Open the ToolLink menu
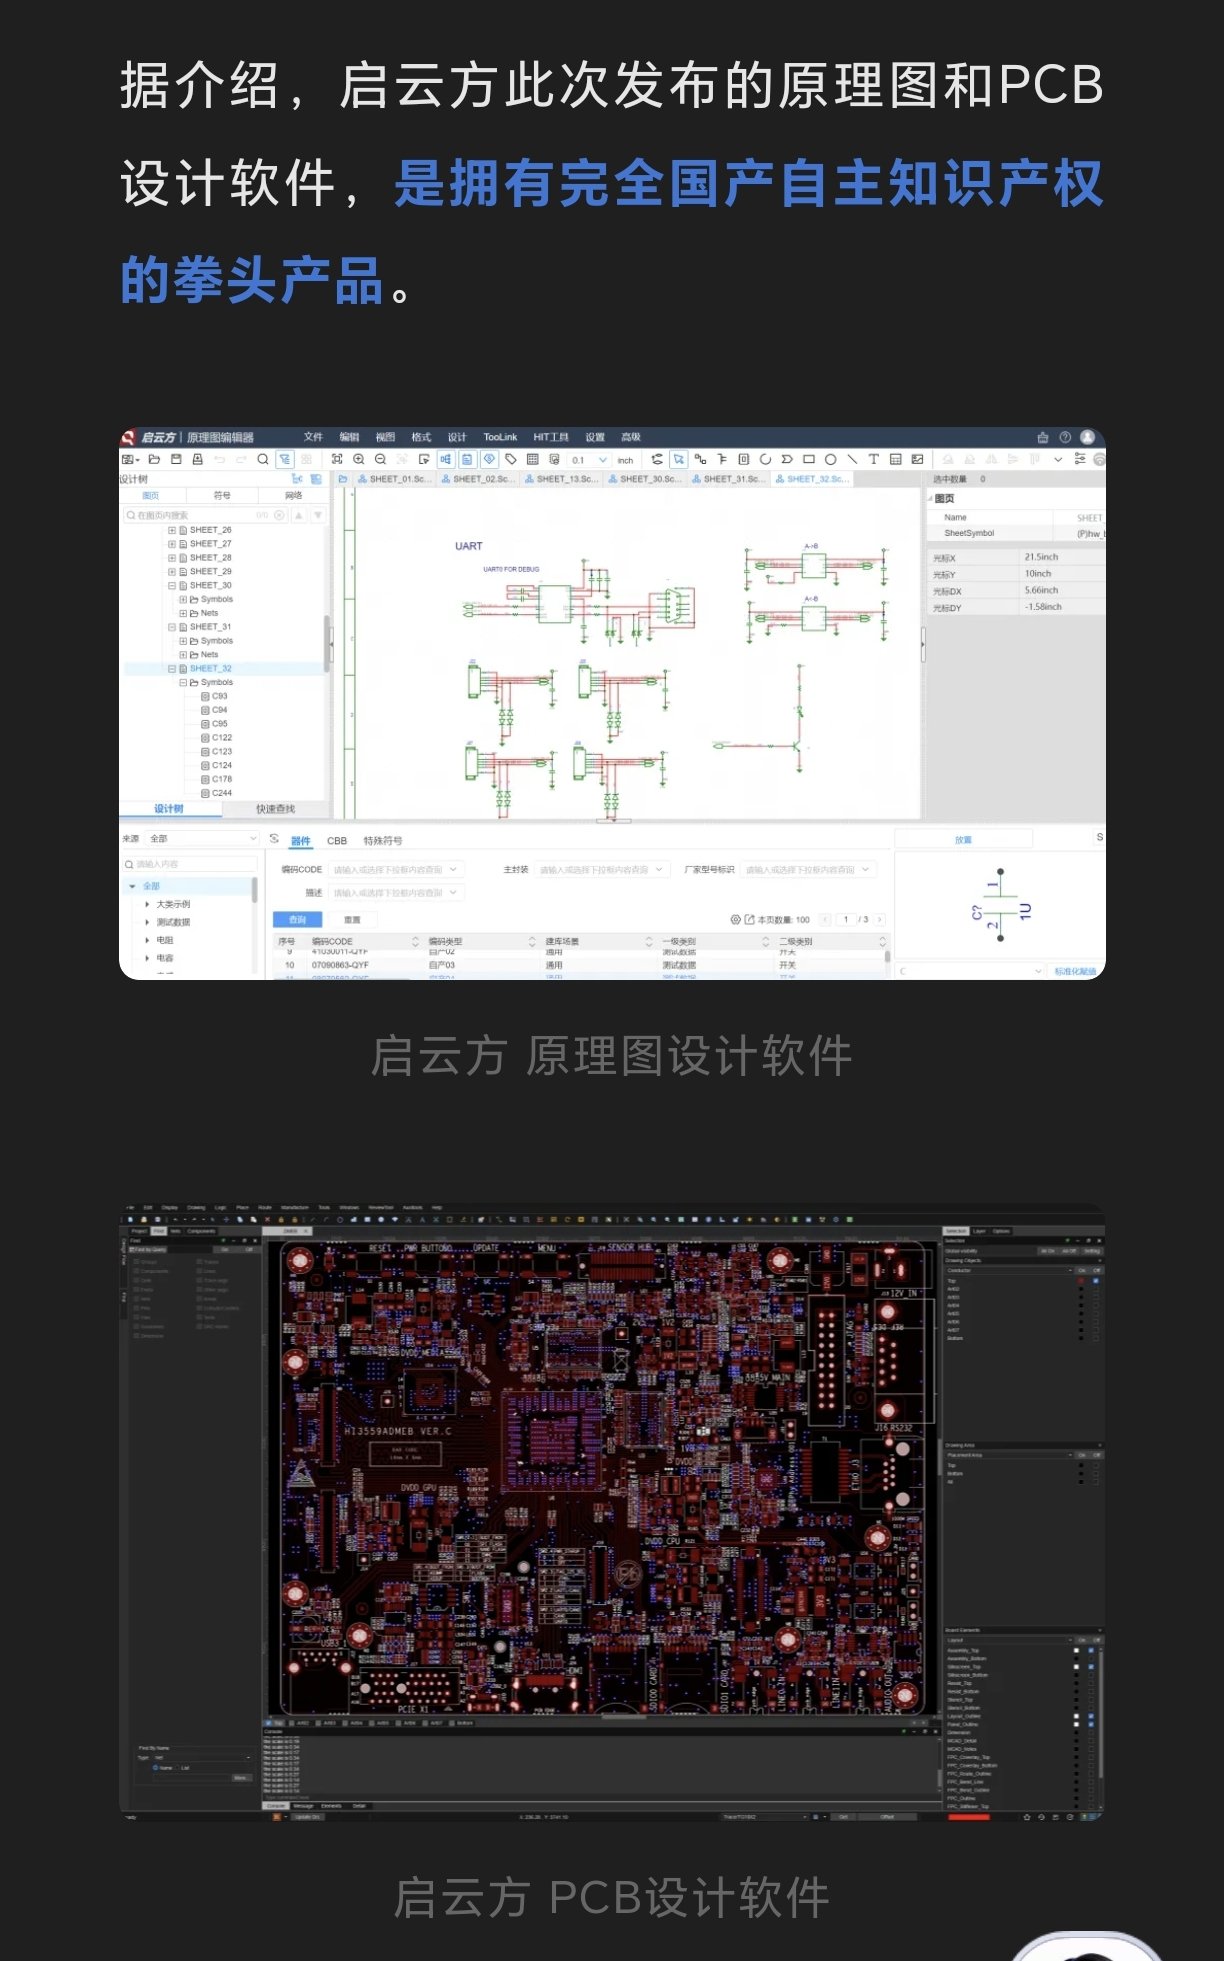 (500, 437)
